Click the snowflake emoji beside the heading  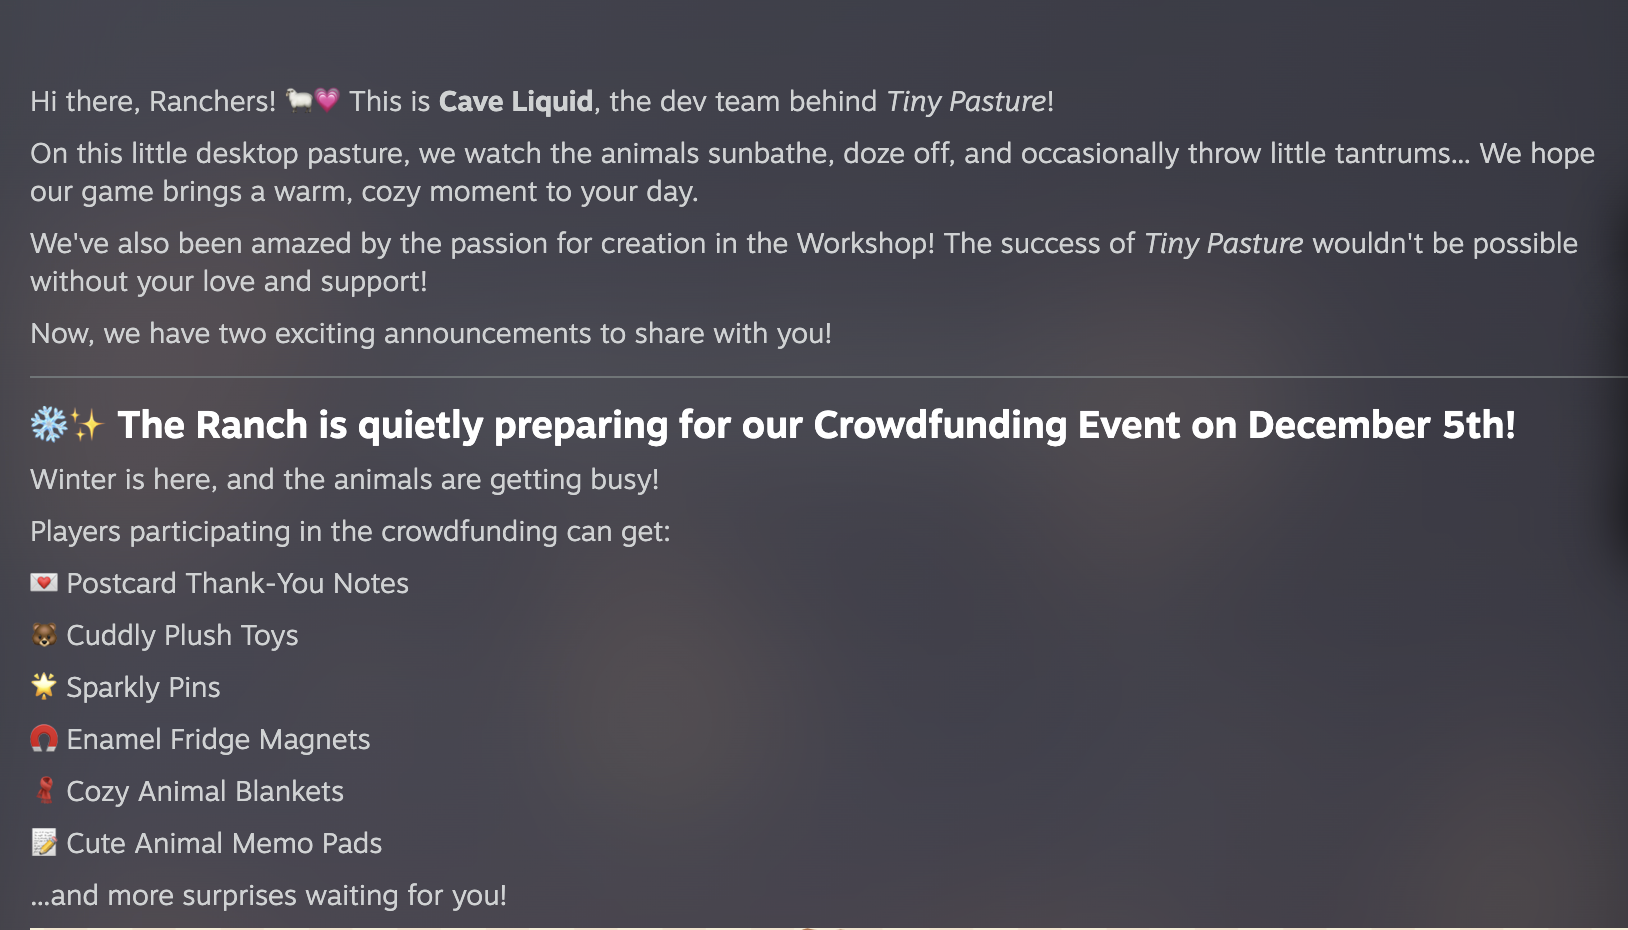coord(48,425)
